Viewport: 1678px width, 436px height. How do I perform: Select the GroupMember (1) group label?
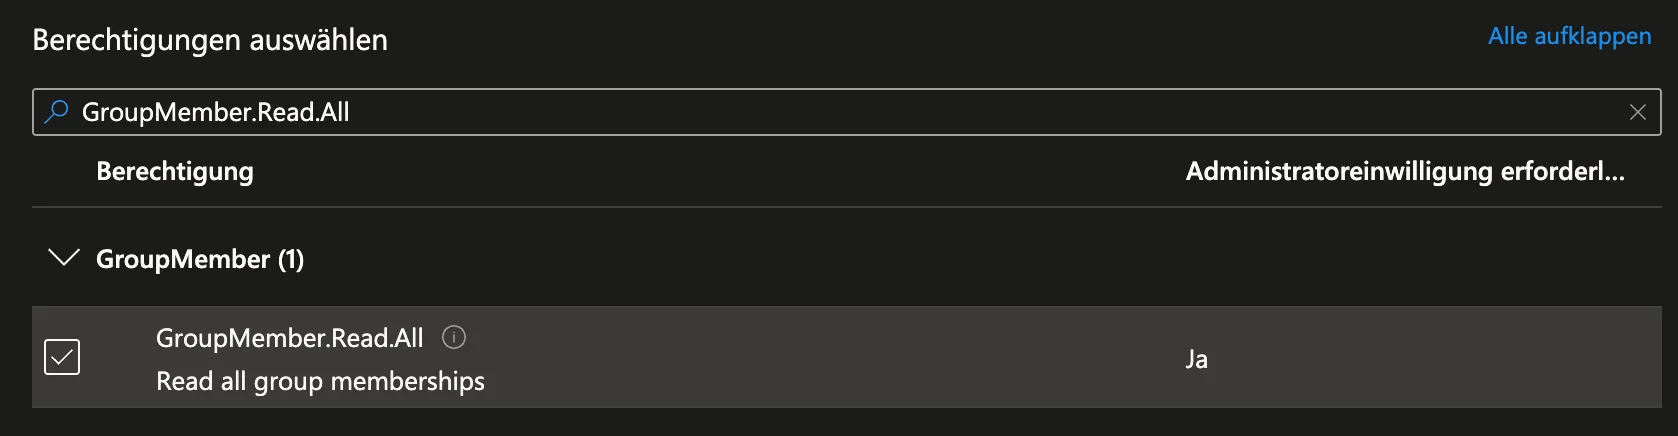click(182, 259)
